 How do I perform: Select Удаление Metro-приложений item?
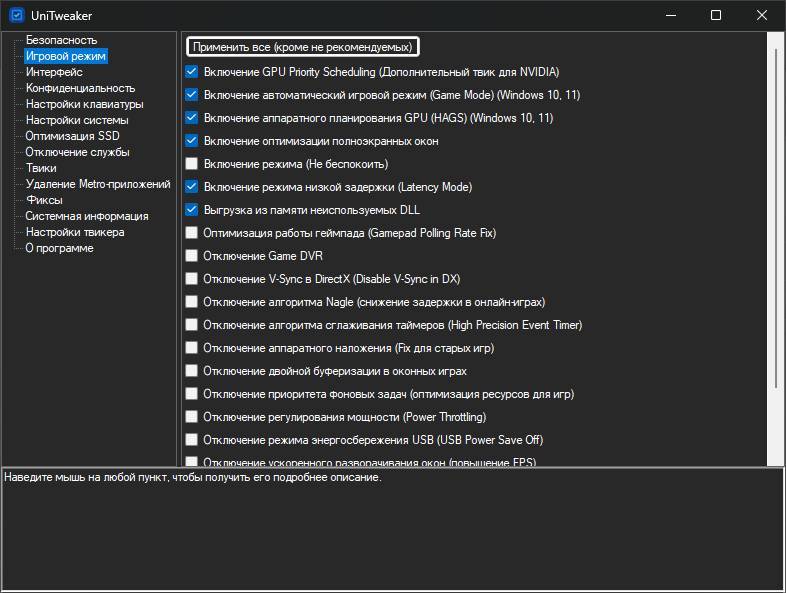(x=98, y=184)
